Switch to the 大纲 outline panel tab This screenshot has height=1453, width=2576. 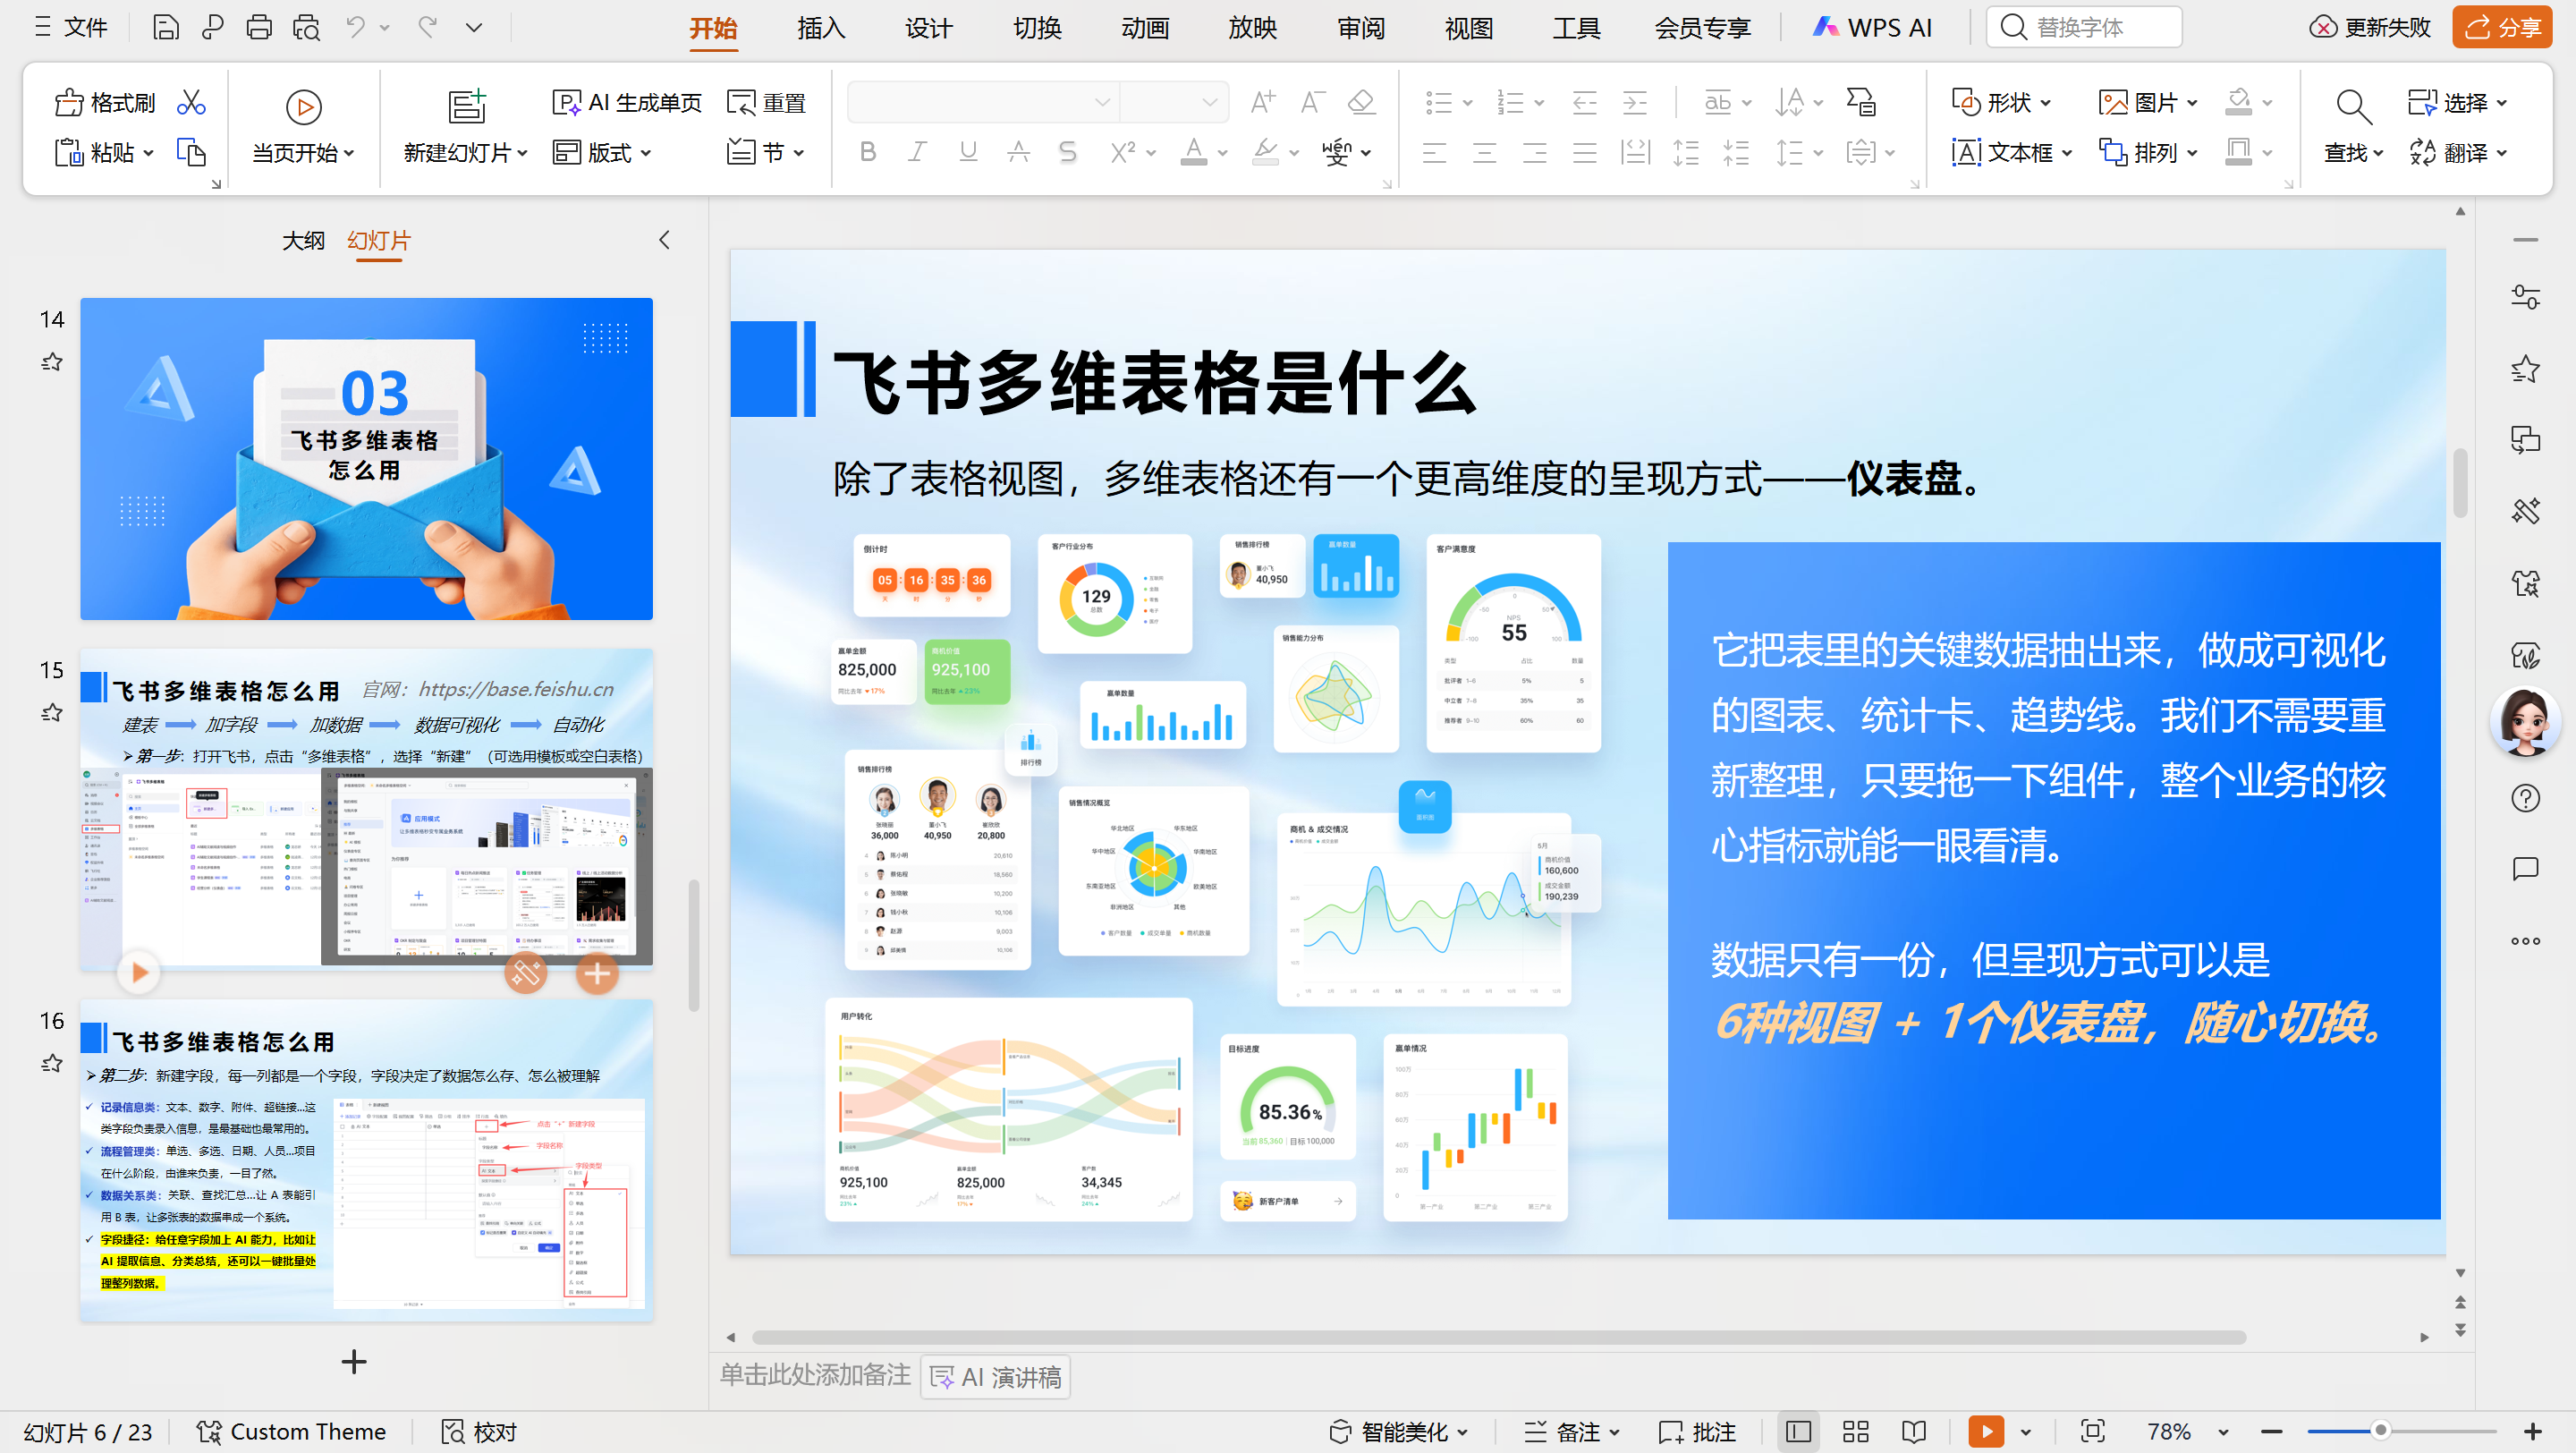pyautogui.click(x=303, y=240)
